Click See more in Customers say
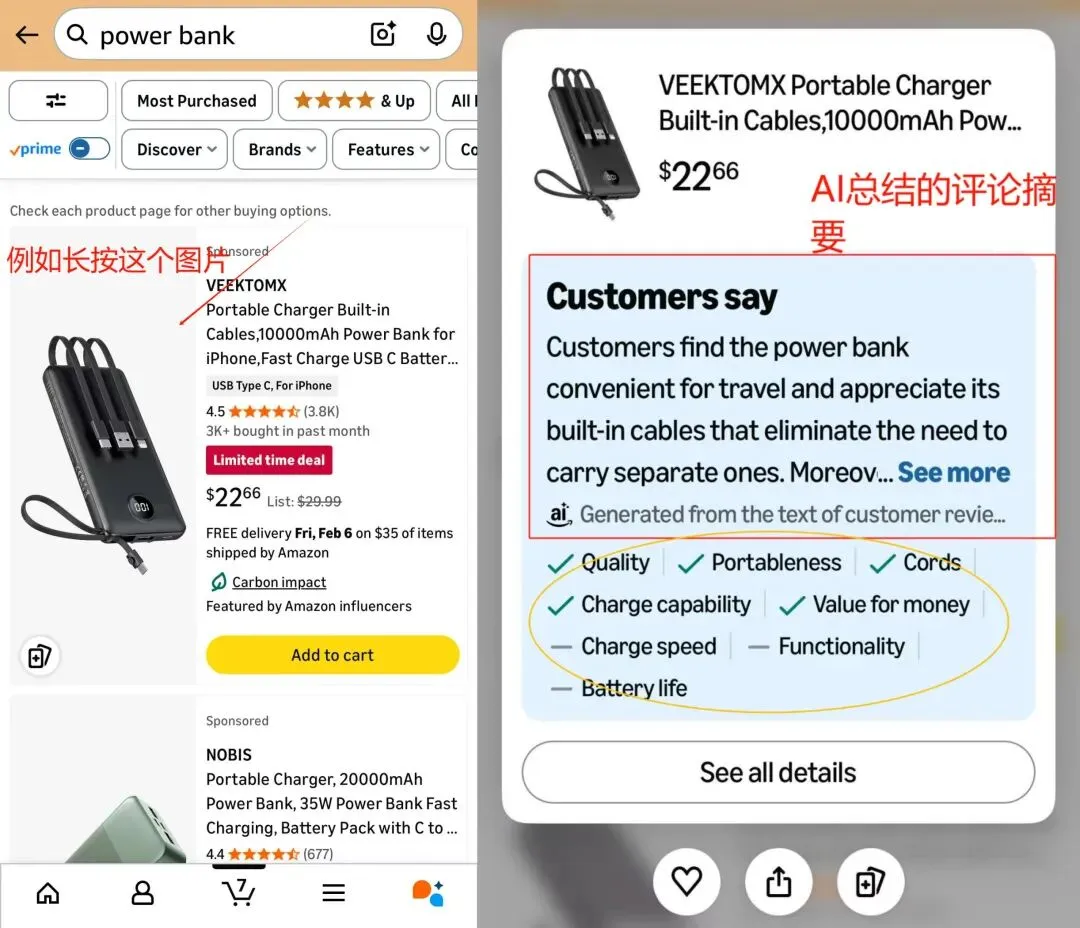 953,473
